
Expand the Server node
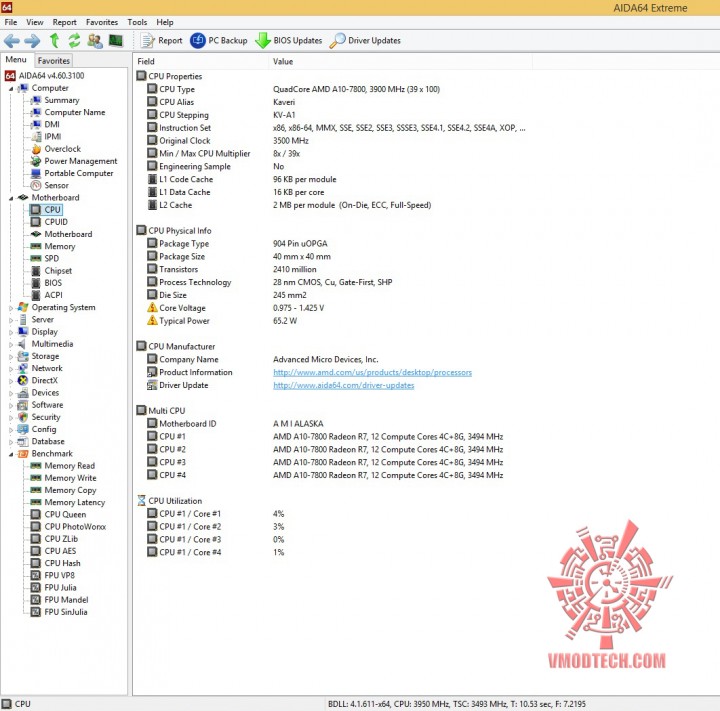pos(11,320)
